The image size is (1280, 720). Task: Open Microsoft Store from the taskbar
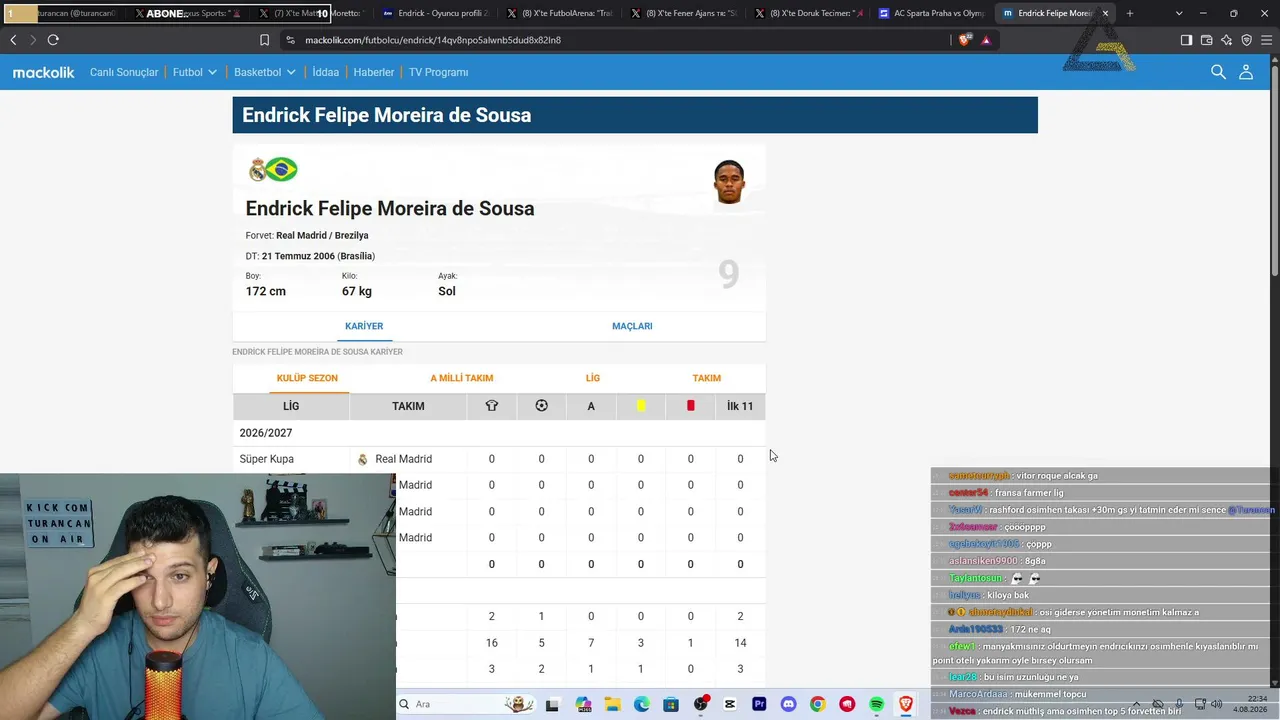(670, 704)
